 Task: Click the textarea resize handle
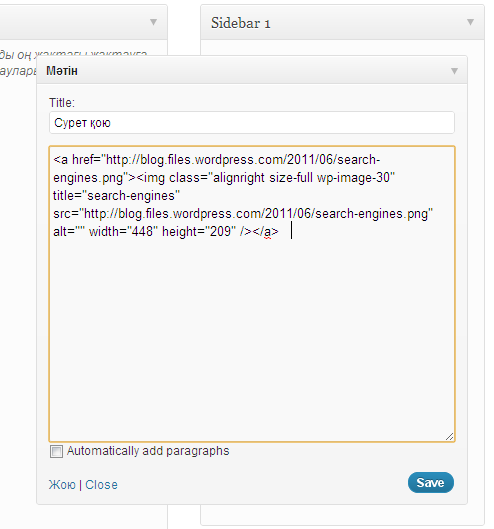tap(449, 437)
